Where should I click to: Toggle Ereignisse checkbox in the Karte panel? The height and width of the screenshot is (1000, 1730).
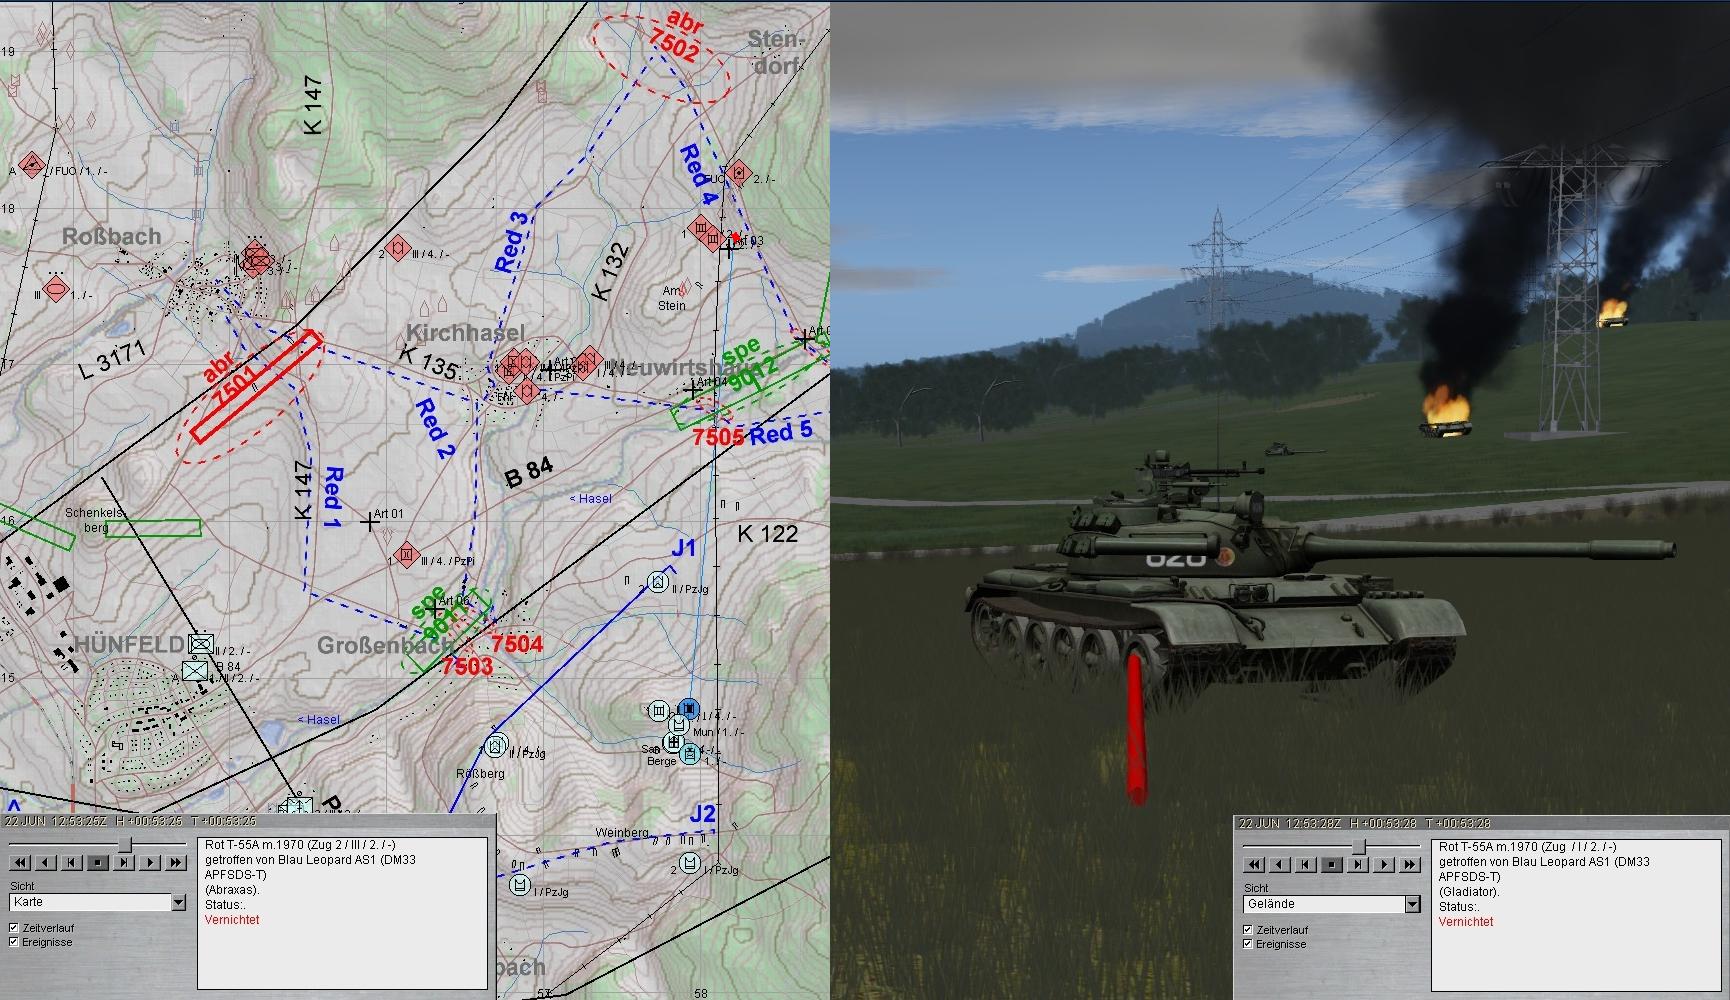pyautogui.click(x=14, y=942)
